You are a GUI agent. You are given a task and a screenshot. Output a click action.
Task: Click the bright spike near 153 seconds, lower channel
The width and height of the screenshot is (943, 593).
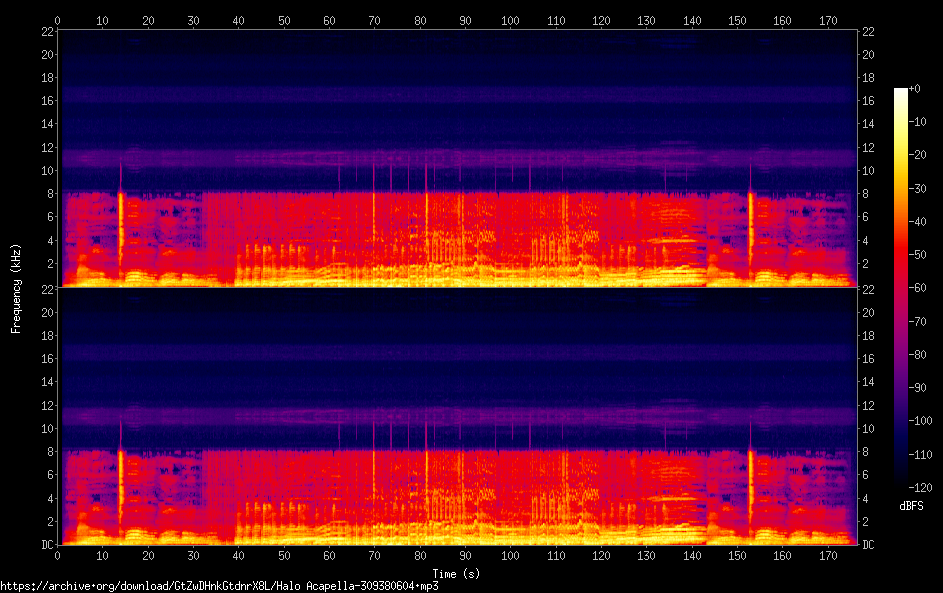click(x=750, y=490)
